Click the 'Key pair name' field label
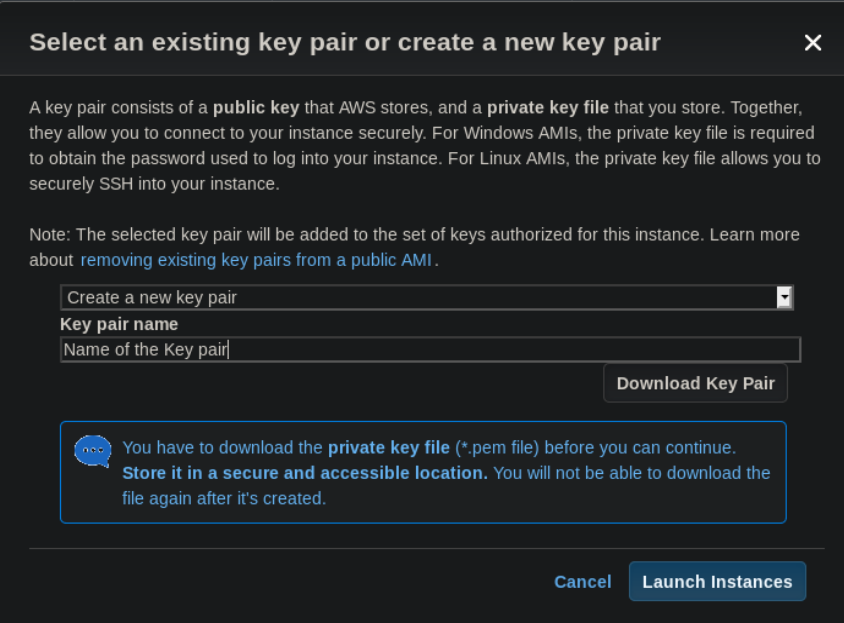Screen dimensions: 844x623 [x=119, y=324]
